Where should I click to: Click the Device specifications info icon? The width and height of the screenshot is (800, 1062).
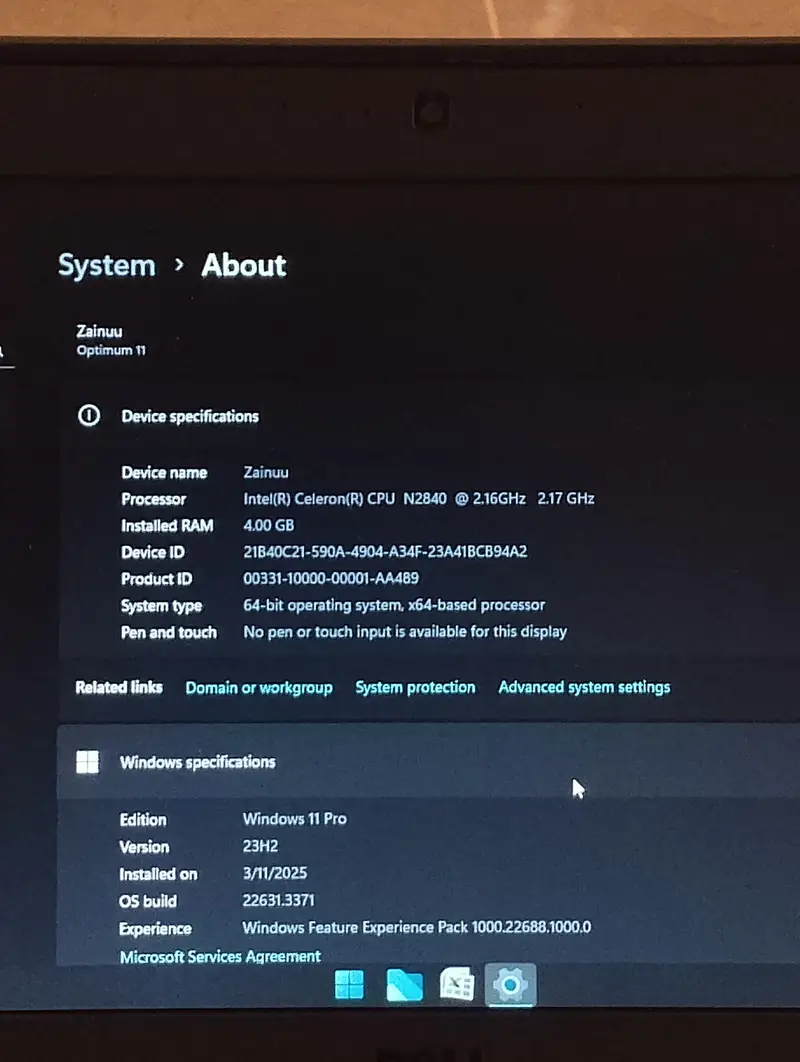click(x=89, y=416)
